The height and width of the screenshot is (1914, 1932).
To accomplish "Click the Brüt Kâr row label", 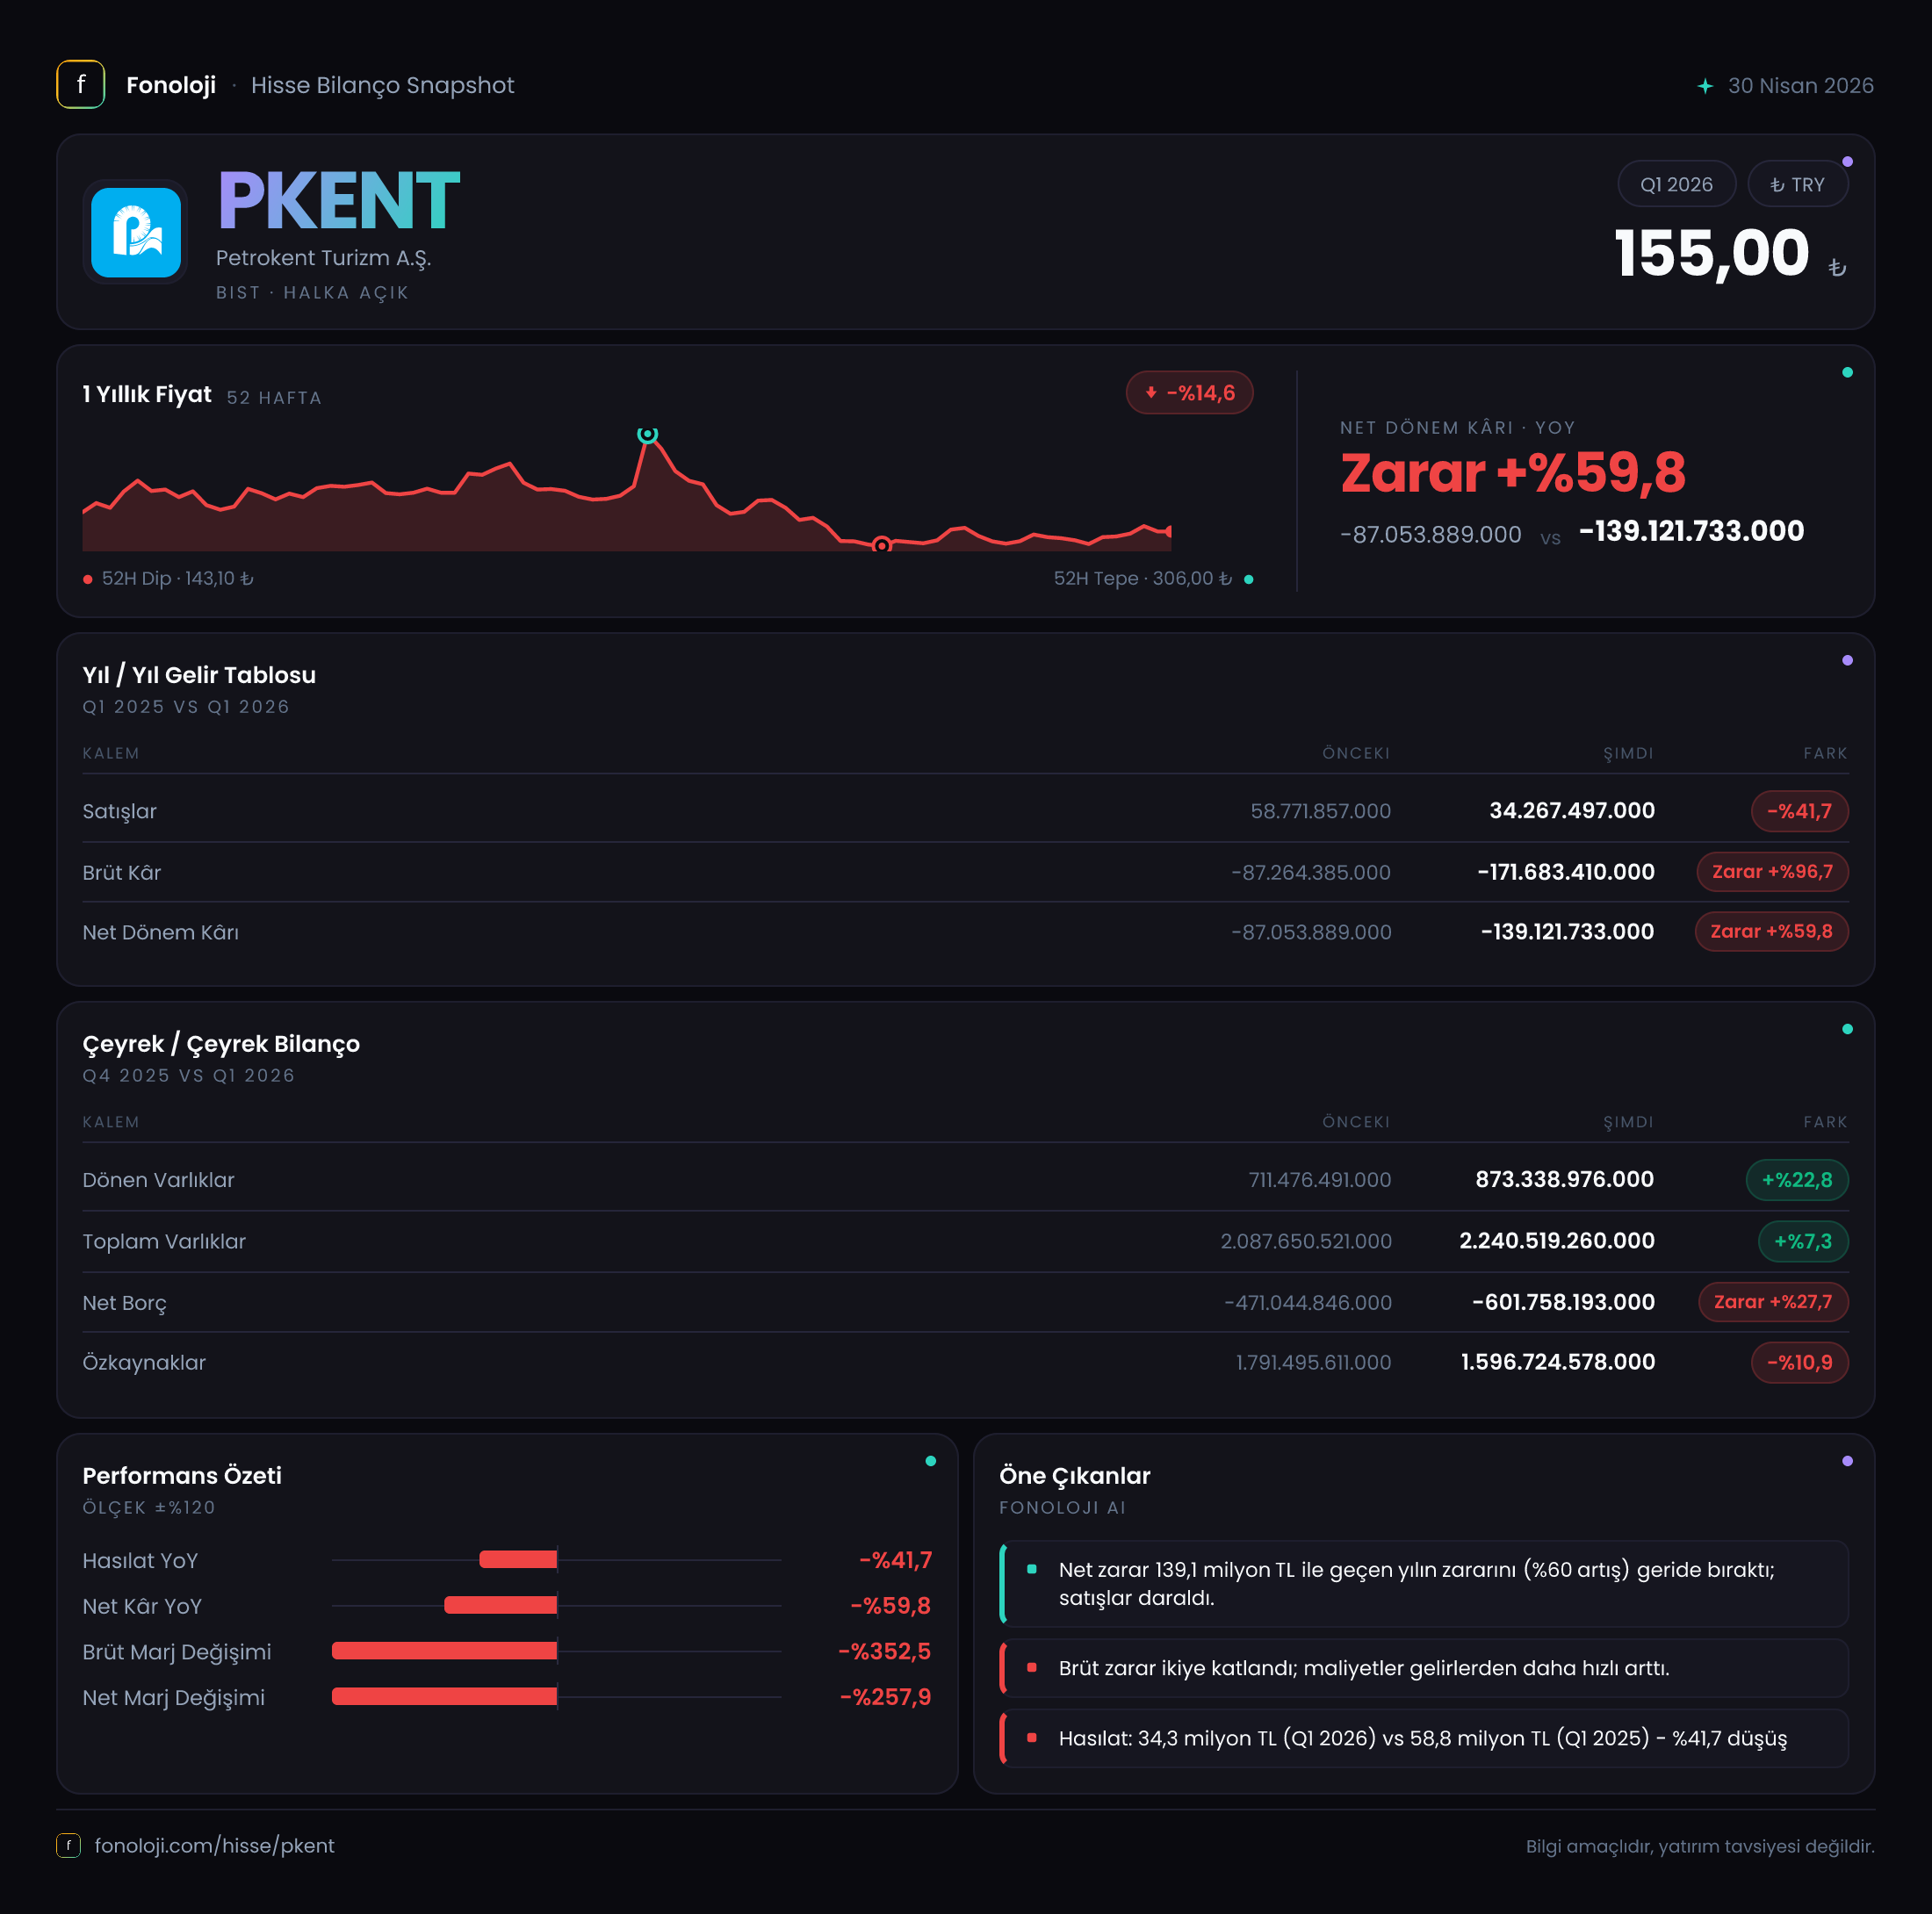I will click(122, 872).
